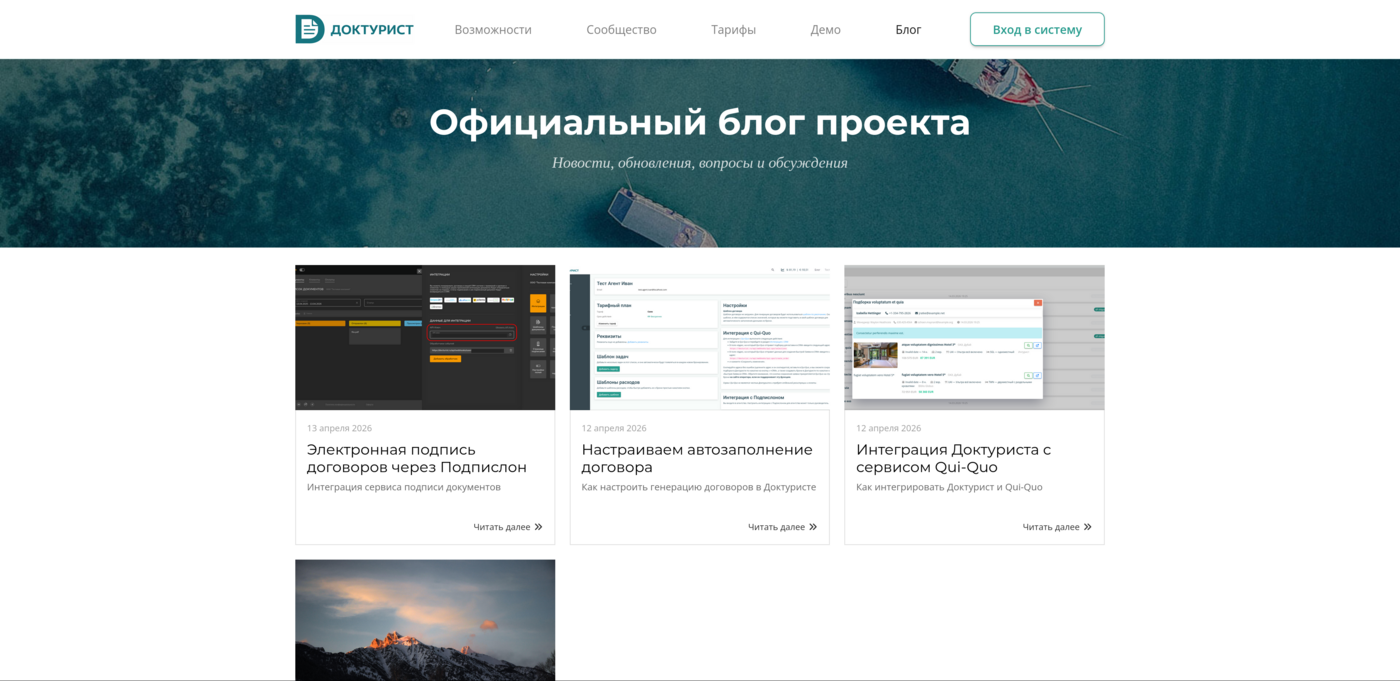
Task: Click double-chevron icon in the автозаполнение card
Action: tap(813, 527)
